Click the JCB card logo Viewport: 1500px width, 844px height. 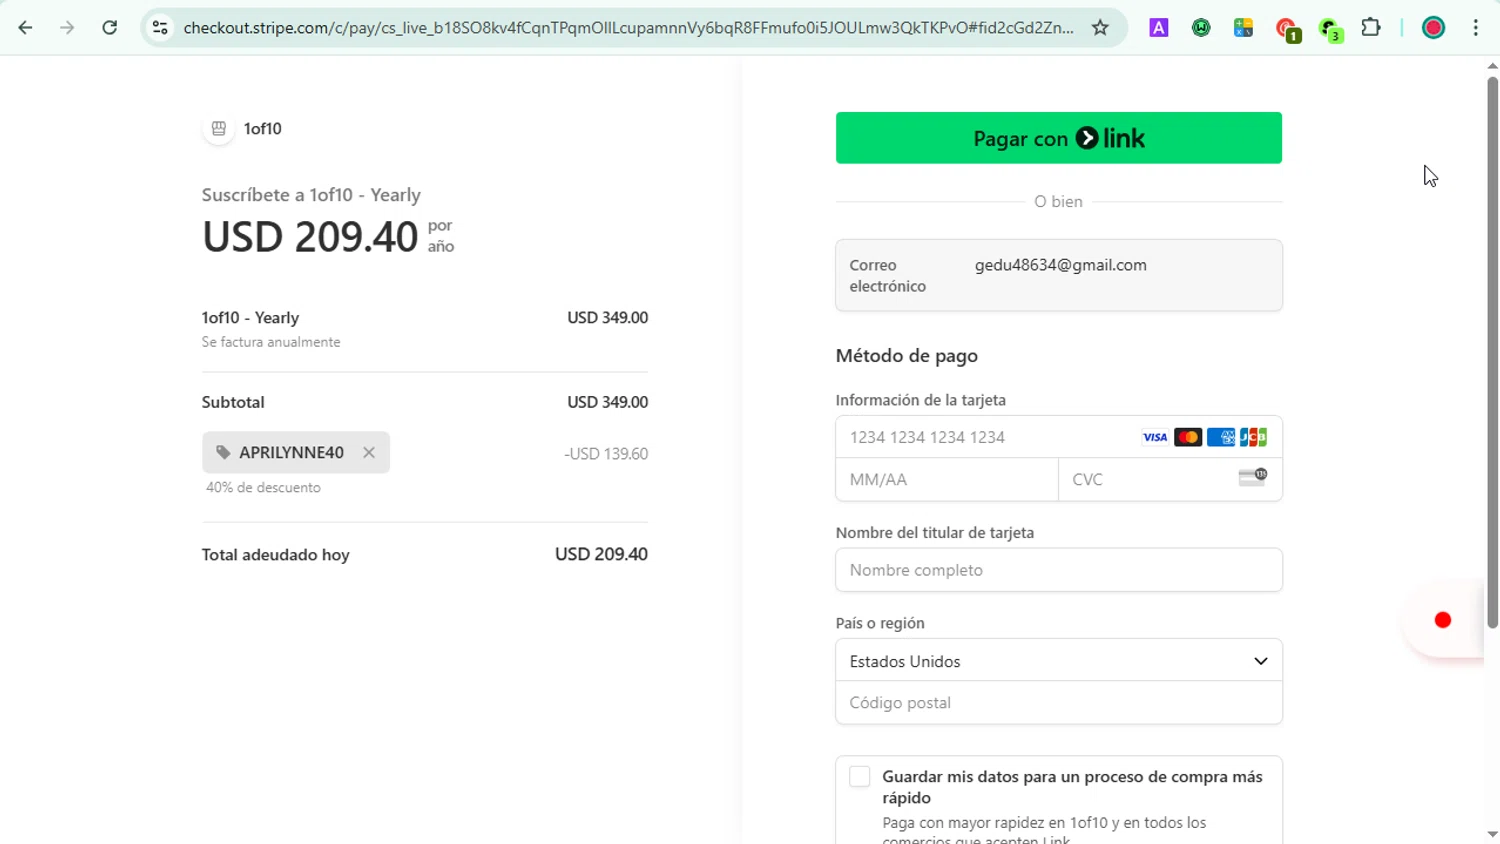(1253, 437)
